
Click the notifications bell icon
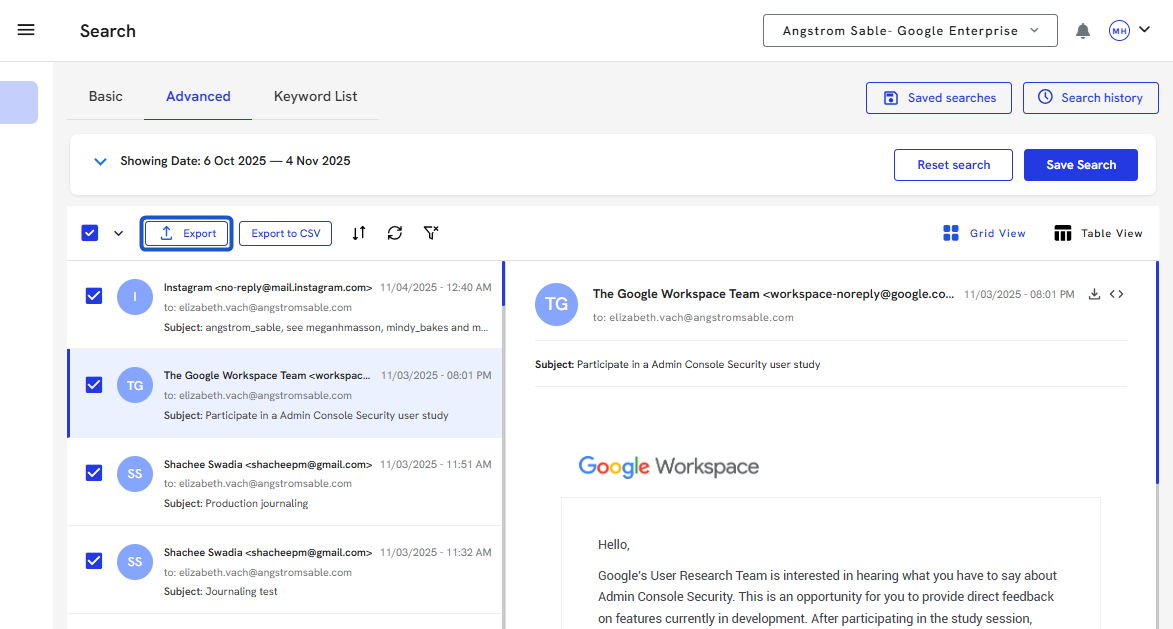[x=1083, y=31]
